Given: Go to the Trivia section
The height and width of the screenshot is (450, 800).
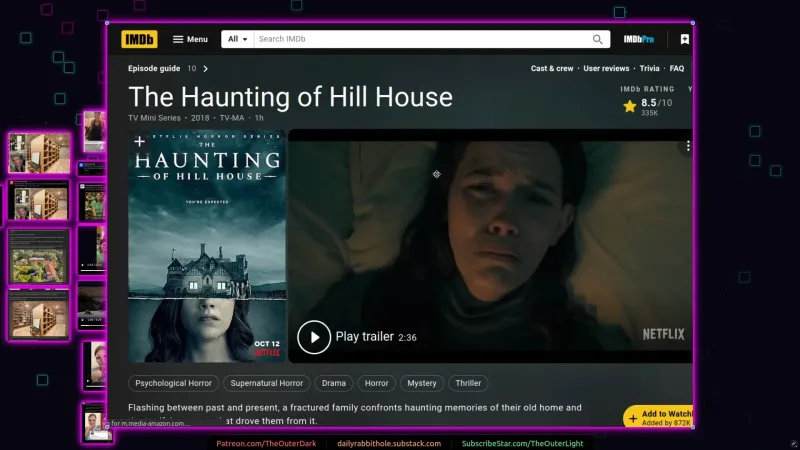Looking at the screenshot, I should (649, 68).
